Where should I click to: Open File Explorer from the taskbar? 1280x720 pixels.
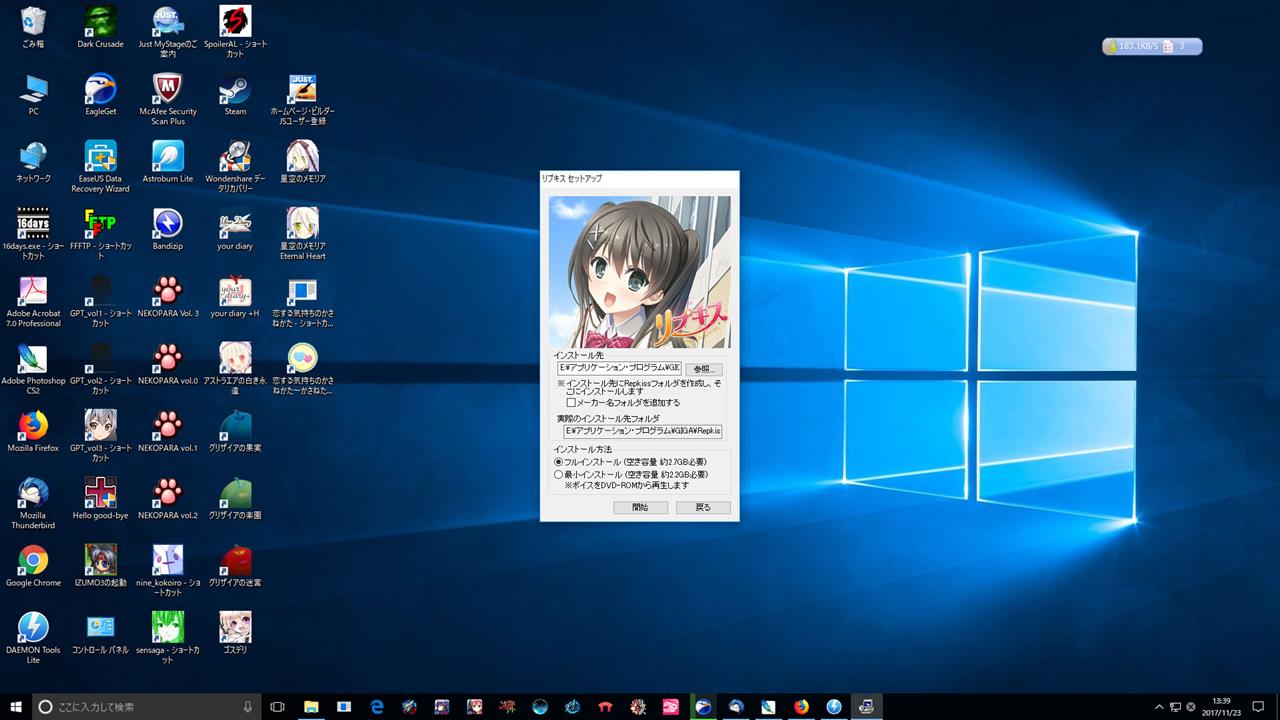tap(311, 706)
